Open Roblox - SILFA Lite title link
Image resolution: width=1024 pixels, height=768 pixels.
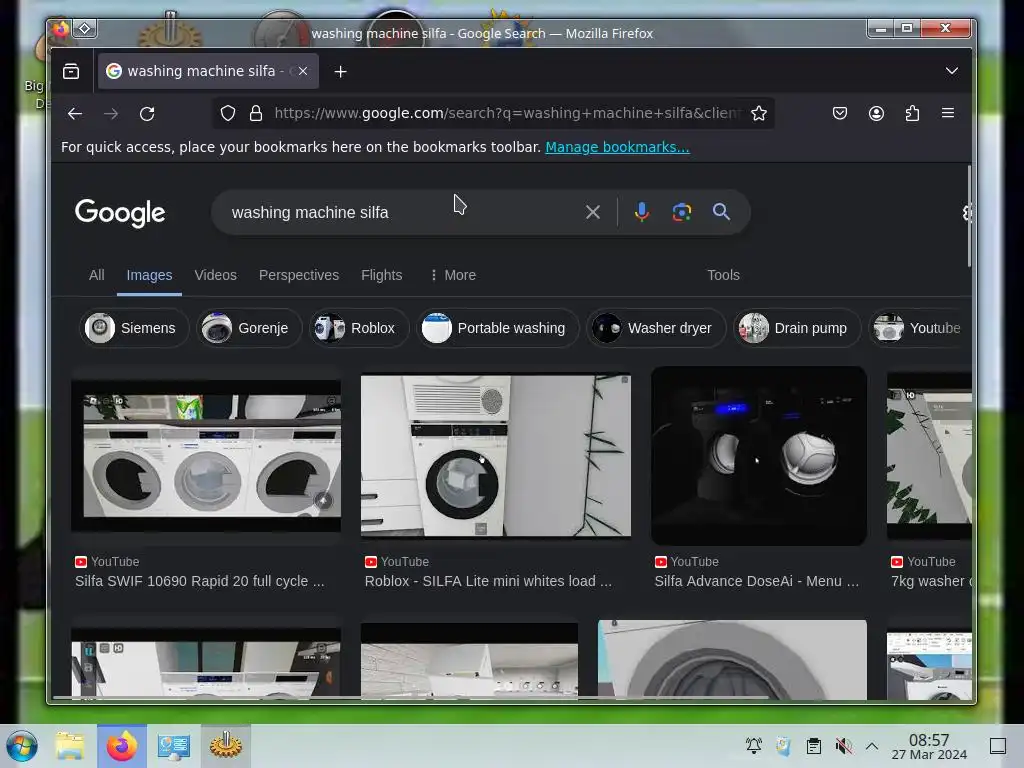pos(488,581)
